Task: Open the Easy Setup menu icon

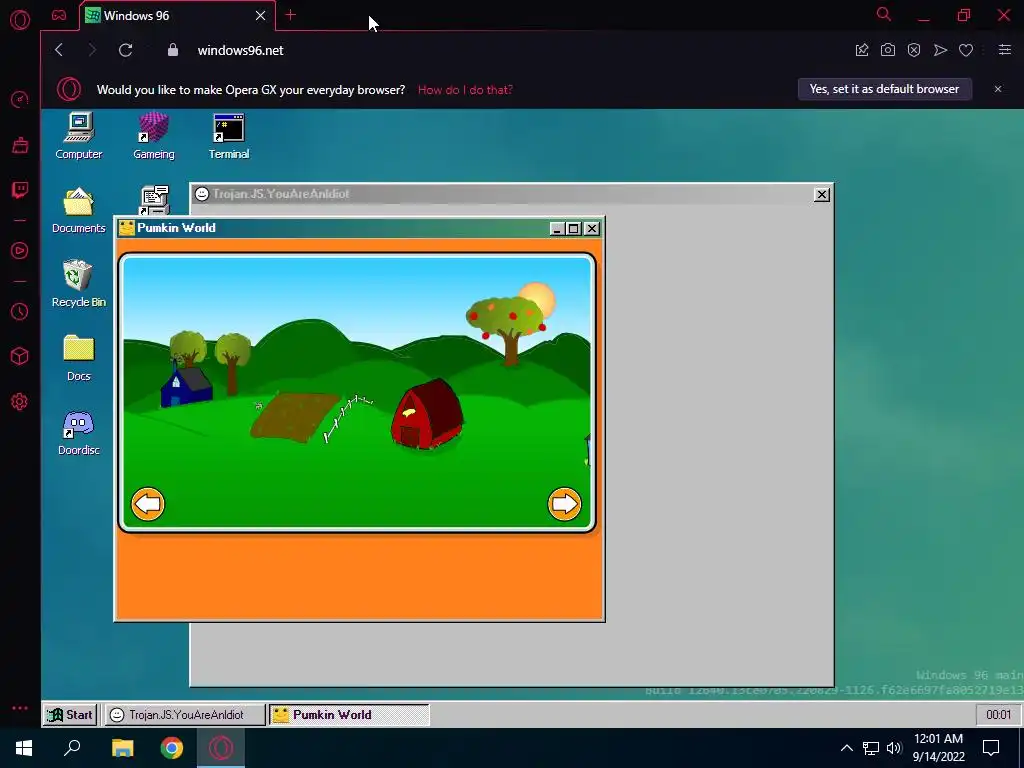Action: click(1004, 50)
